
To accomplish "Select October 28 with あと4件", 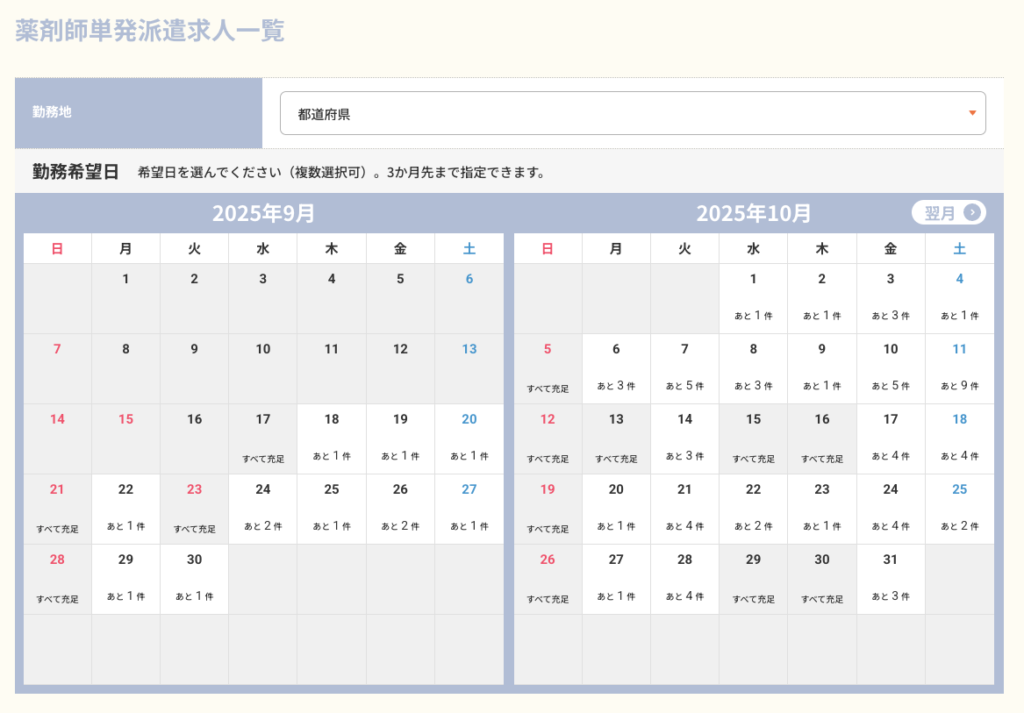I will click(x=684, y=579).
